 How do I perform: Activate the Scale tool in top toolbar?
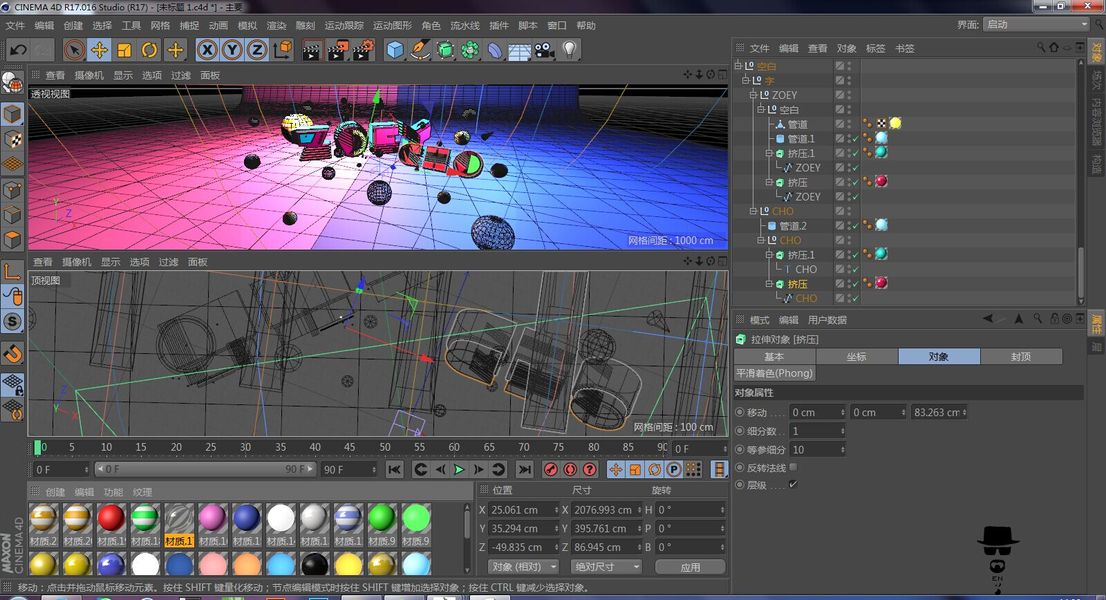[x=124, y=50]
